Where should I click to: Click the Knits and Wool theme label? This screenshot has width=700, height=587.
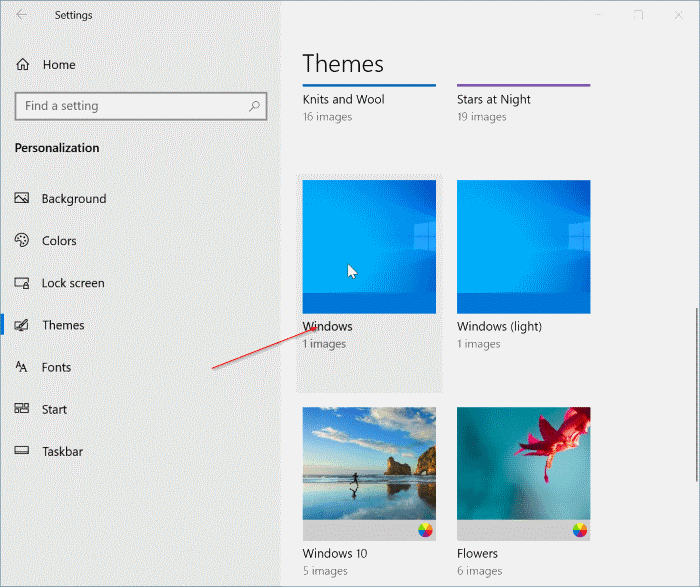[343, 99]
